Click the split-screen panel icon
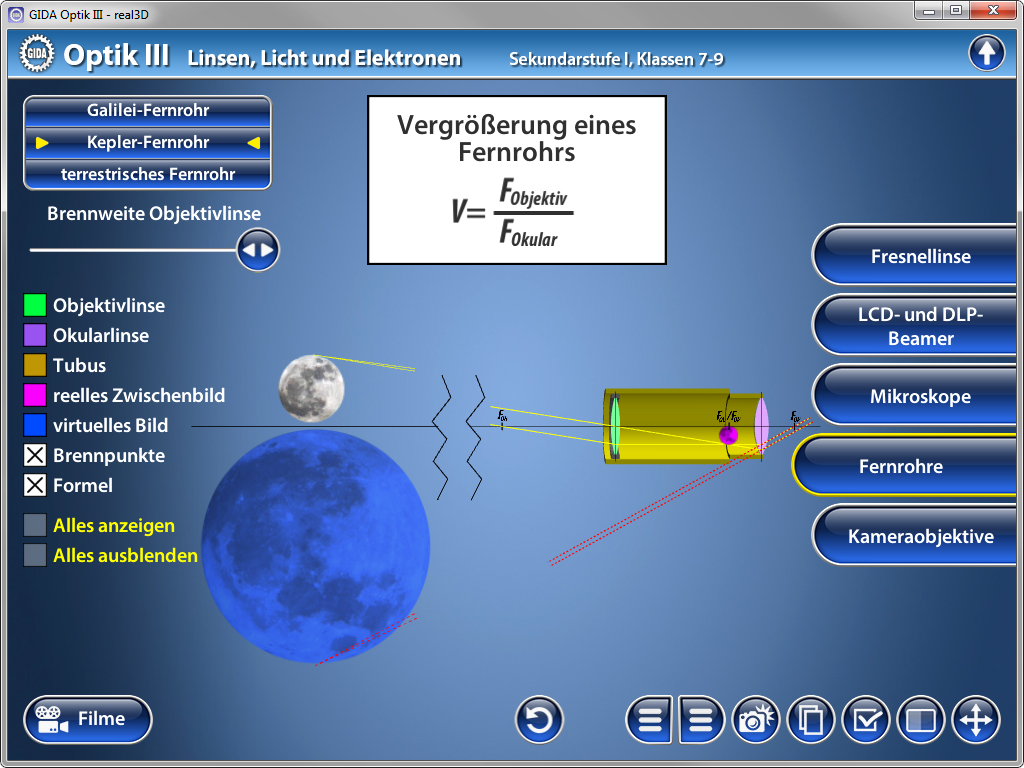1024x768 pixels. (x=920, y=720)
